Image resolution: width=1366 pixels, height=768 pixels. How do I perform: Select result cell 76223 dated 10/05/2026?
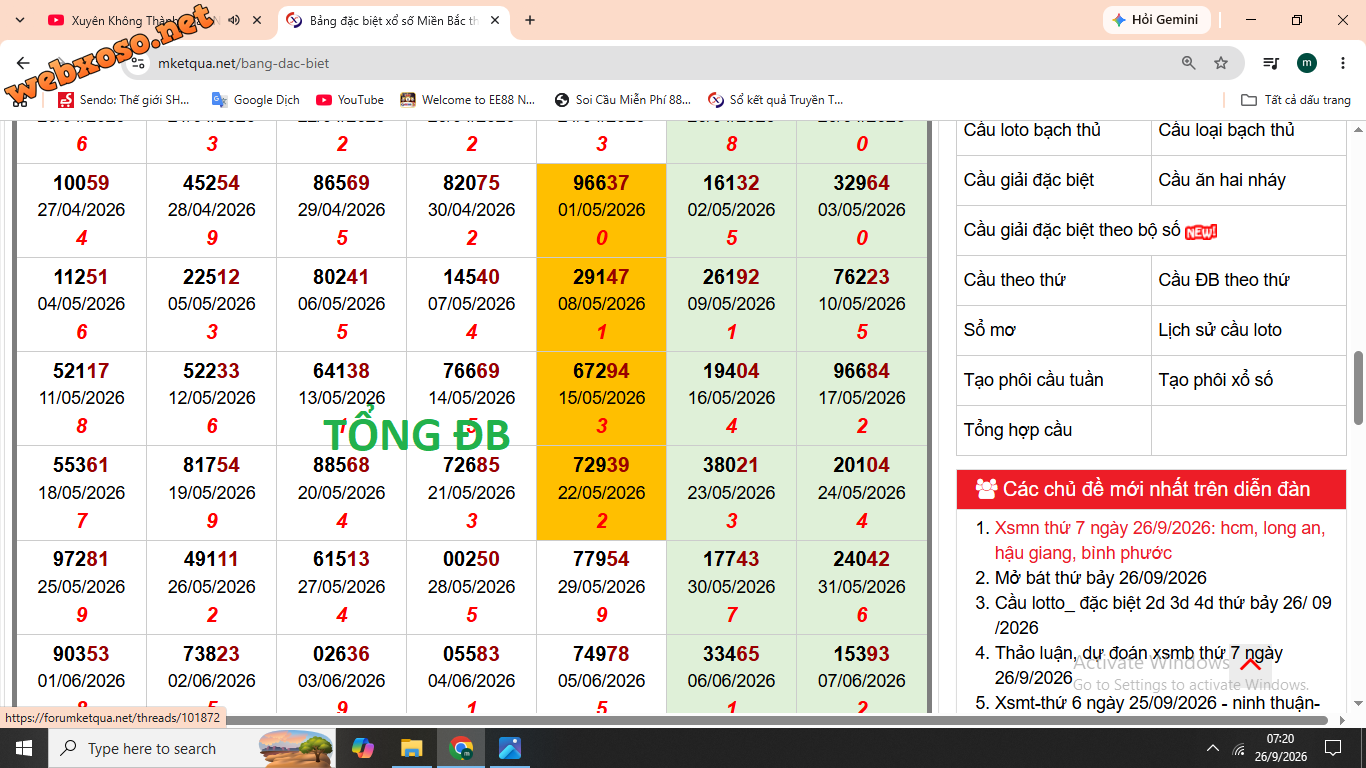point(862,304)
